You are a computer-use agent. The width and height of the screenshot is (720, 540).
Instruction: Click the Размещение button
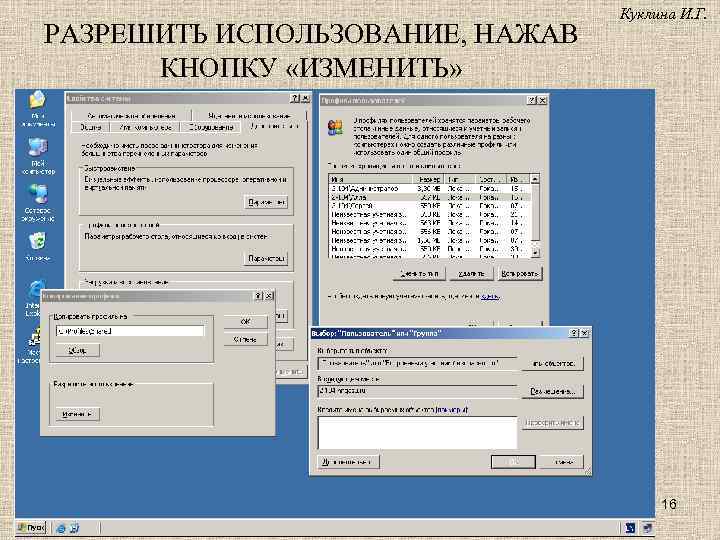553,392
